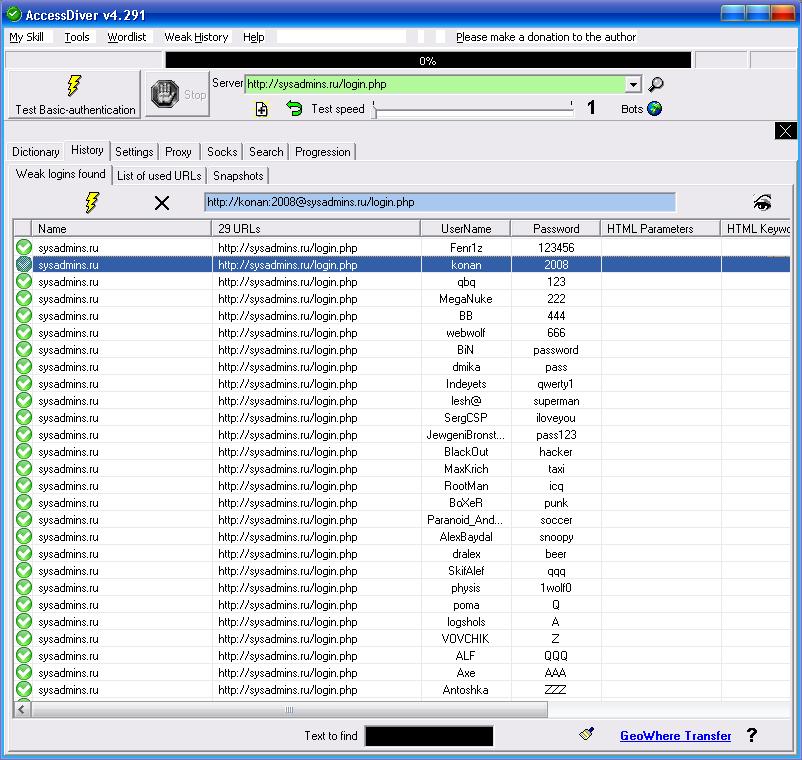Click the Stop hand button
Image resolution: width=802 pixels, height=760 pixels.
[x=177, y=95]
